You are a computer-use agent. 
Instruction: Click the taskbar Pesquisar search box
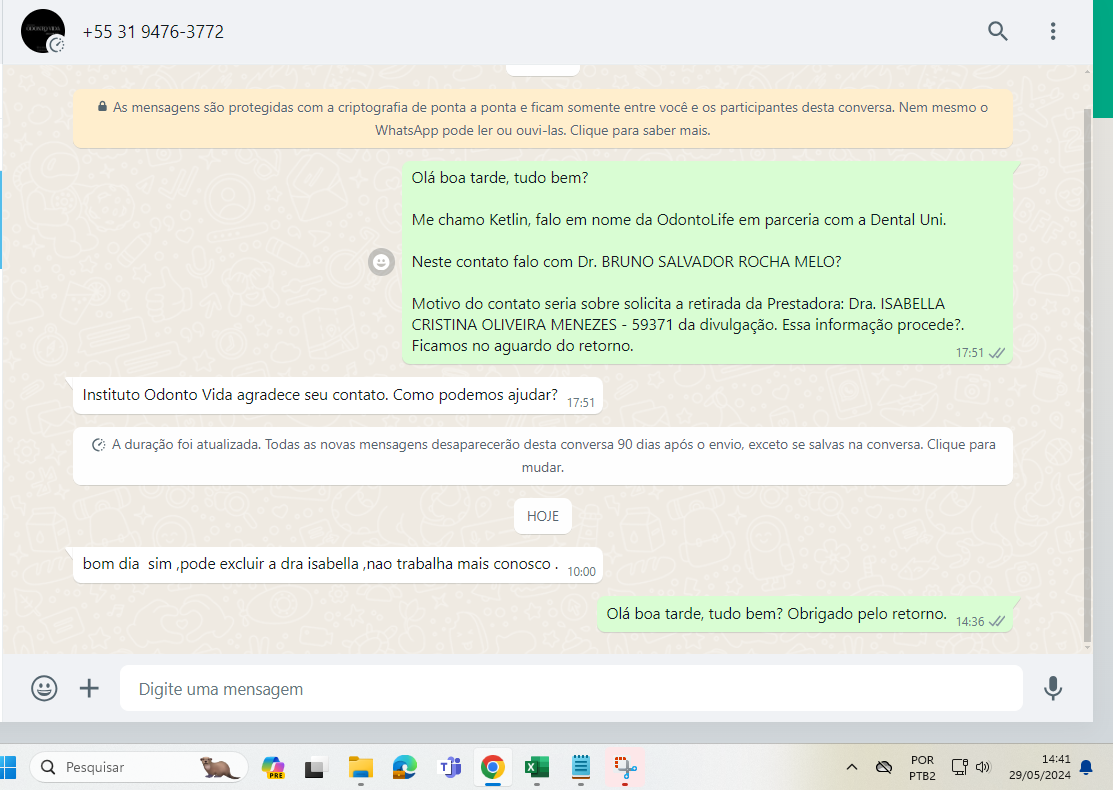tap(139, 767)
